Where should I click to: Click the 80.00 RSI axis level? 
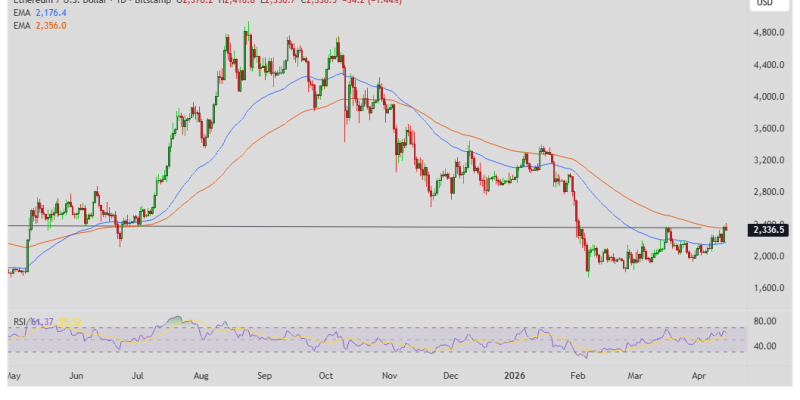pyautogui.click(x=764, y=322)
